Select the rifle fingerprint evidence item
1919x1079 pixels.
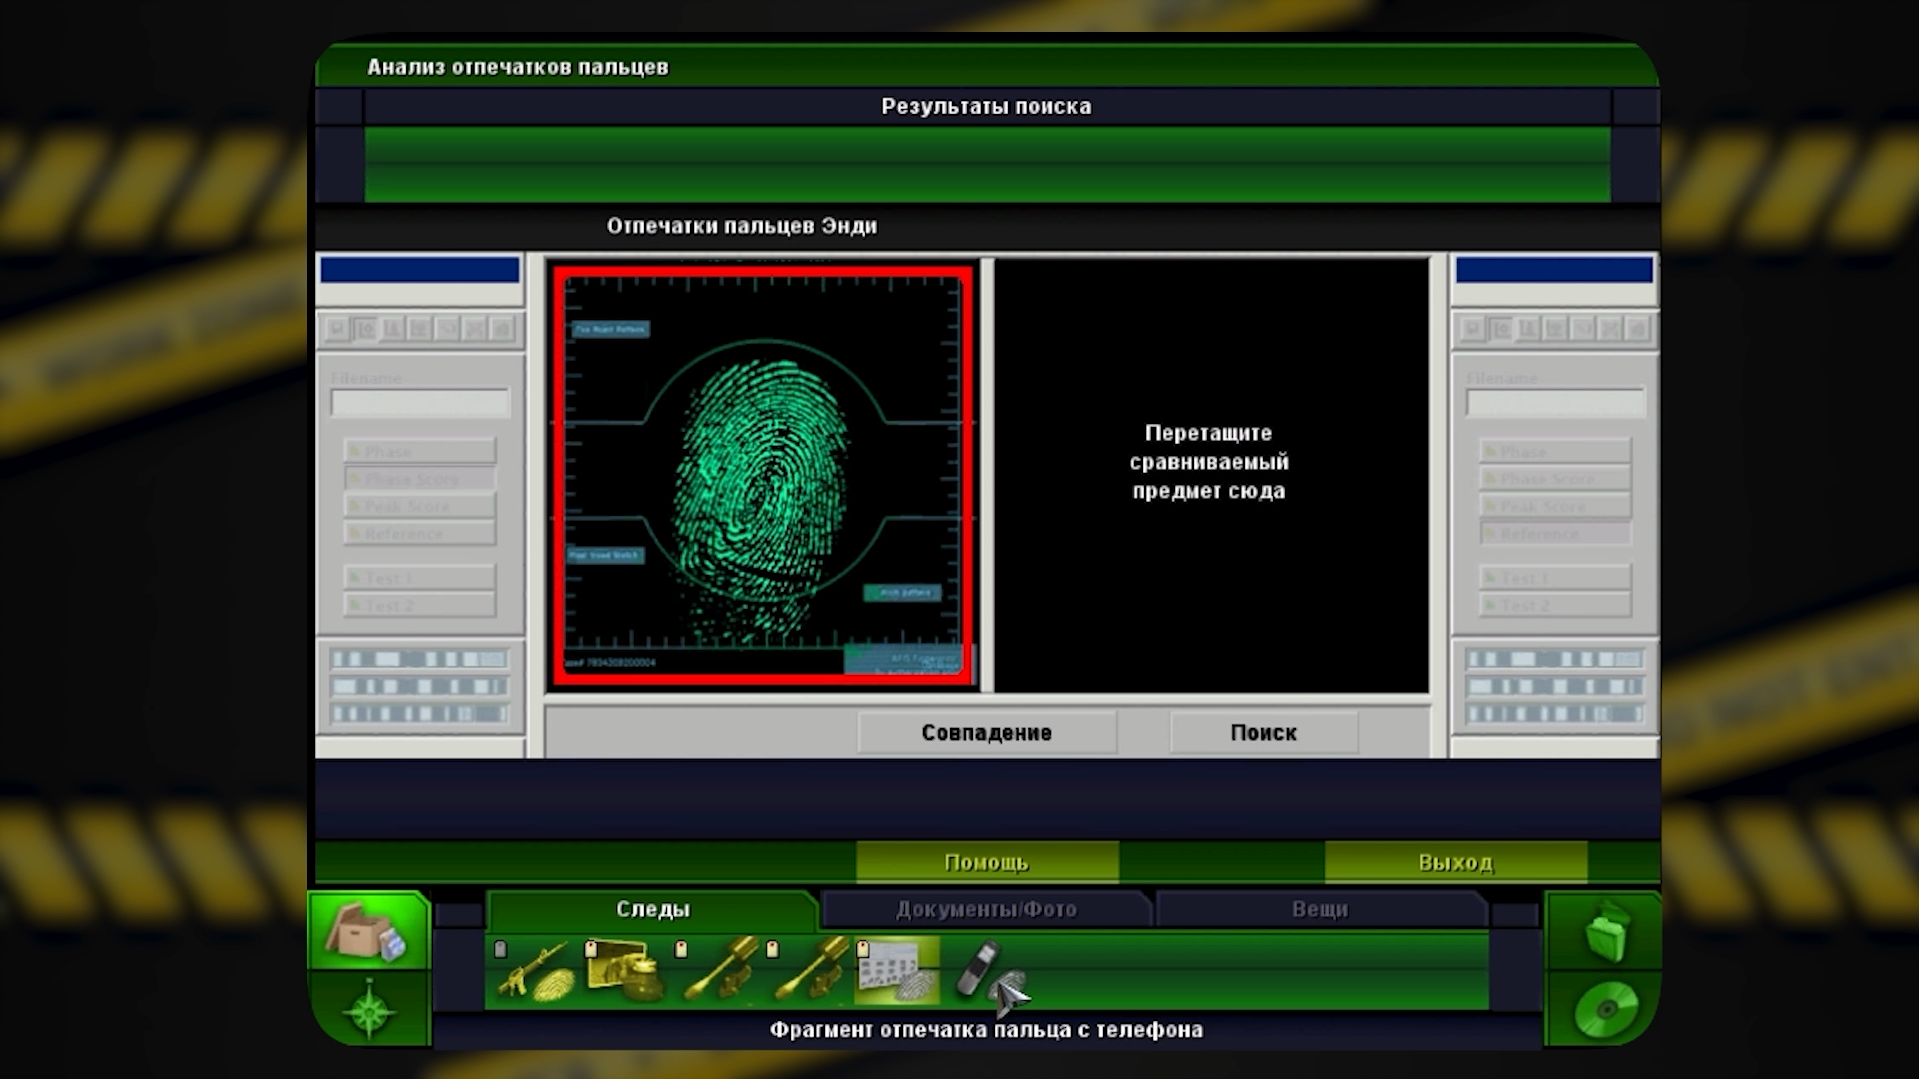pos(536,971)
